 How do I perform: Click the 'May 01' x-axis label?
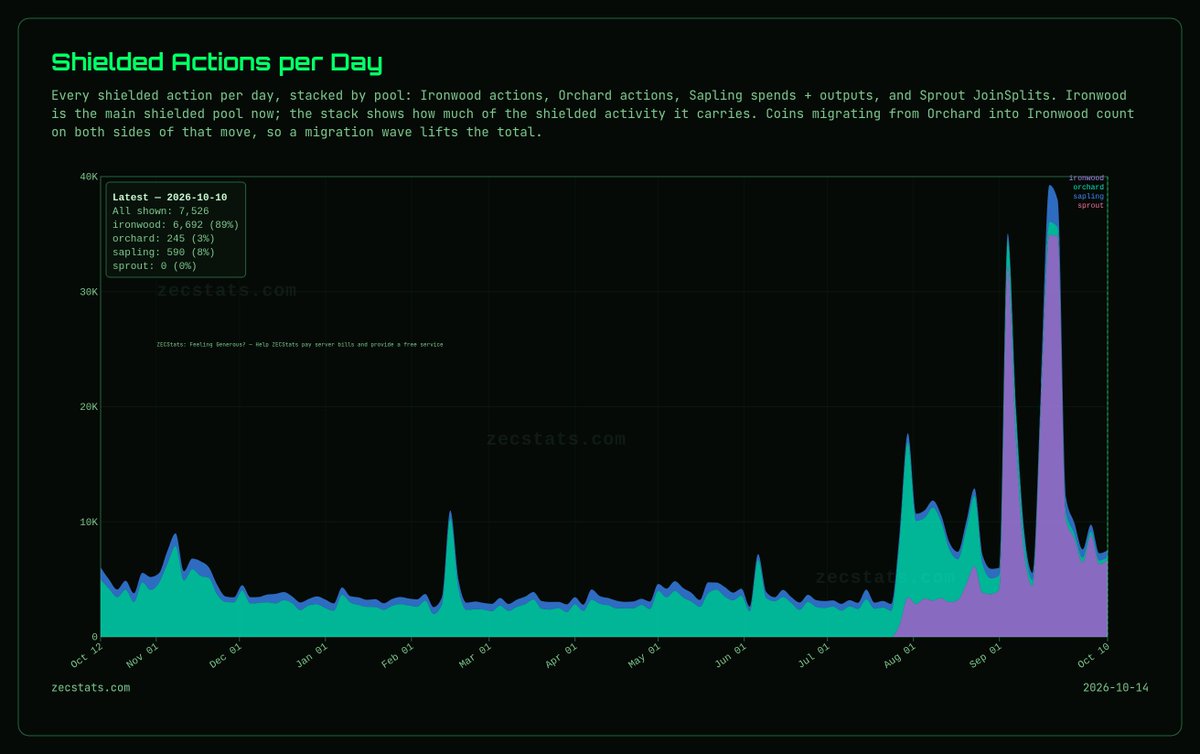tap(643, 657)
